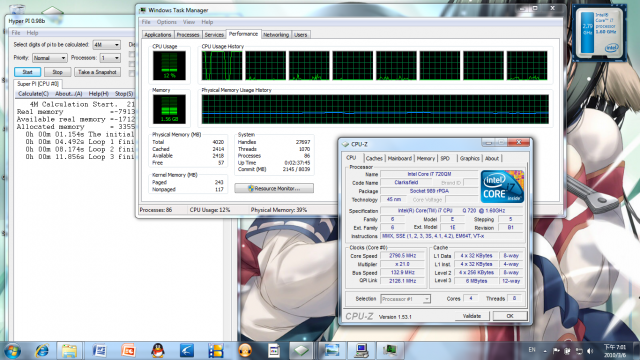Open the Processors count dropdown
640x360 pixels.
coord(110,58)
